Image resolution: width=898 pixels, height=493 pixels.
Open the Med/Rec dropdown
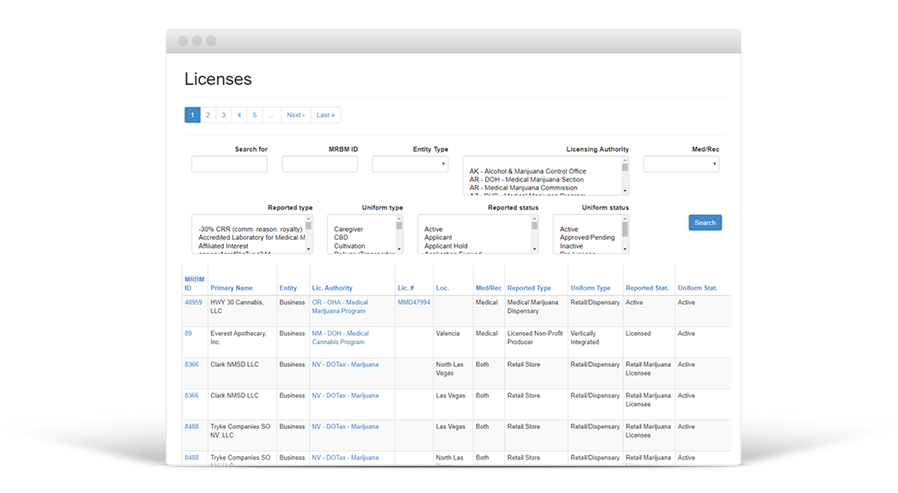[x=681, y=164]
